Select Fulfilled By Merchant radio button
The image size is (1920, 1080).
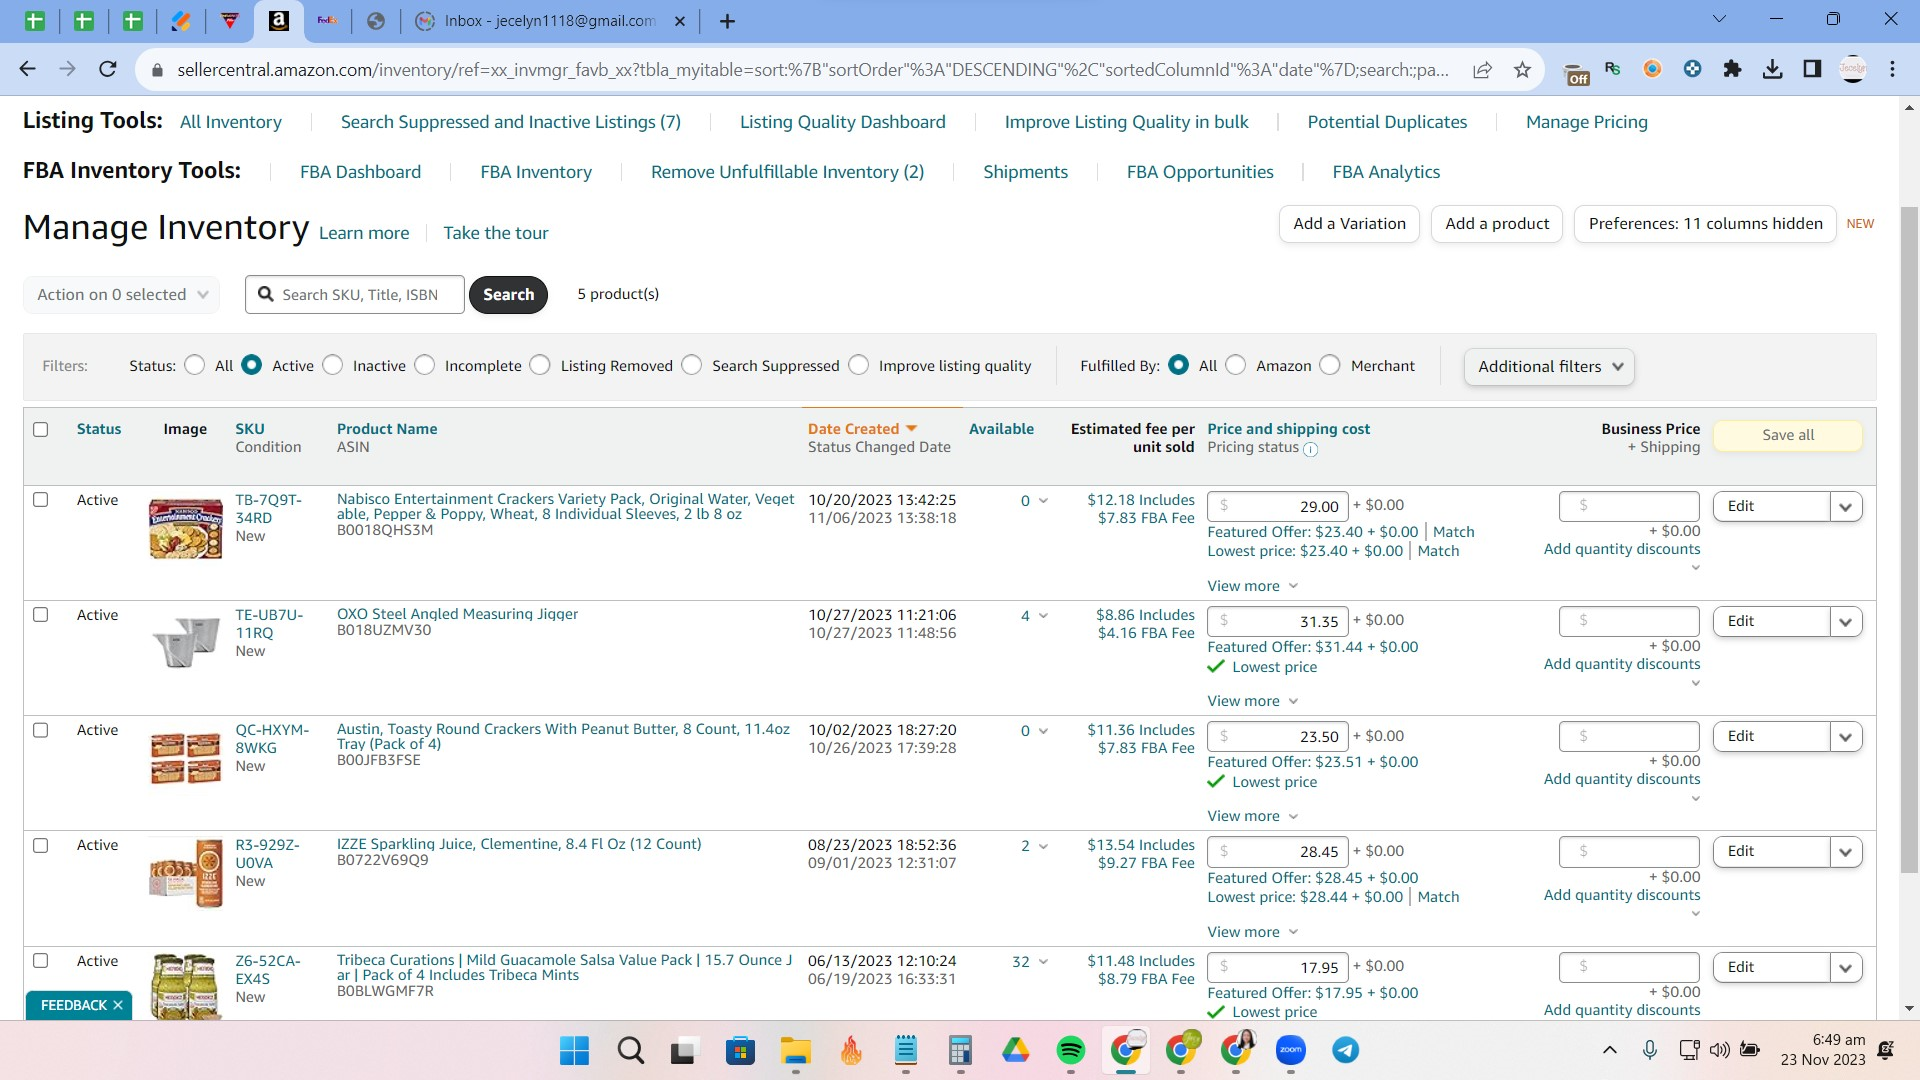click(1330, 365)
